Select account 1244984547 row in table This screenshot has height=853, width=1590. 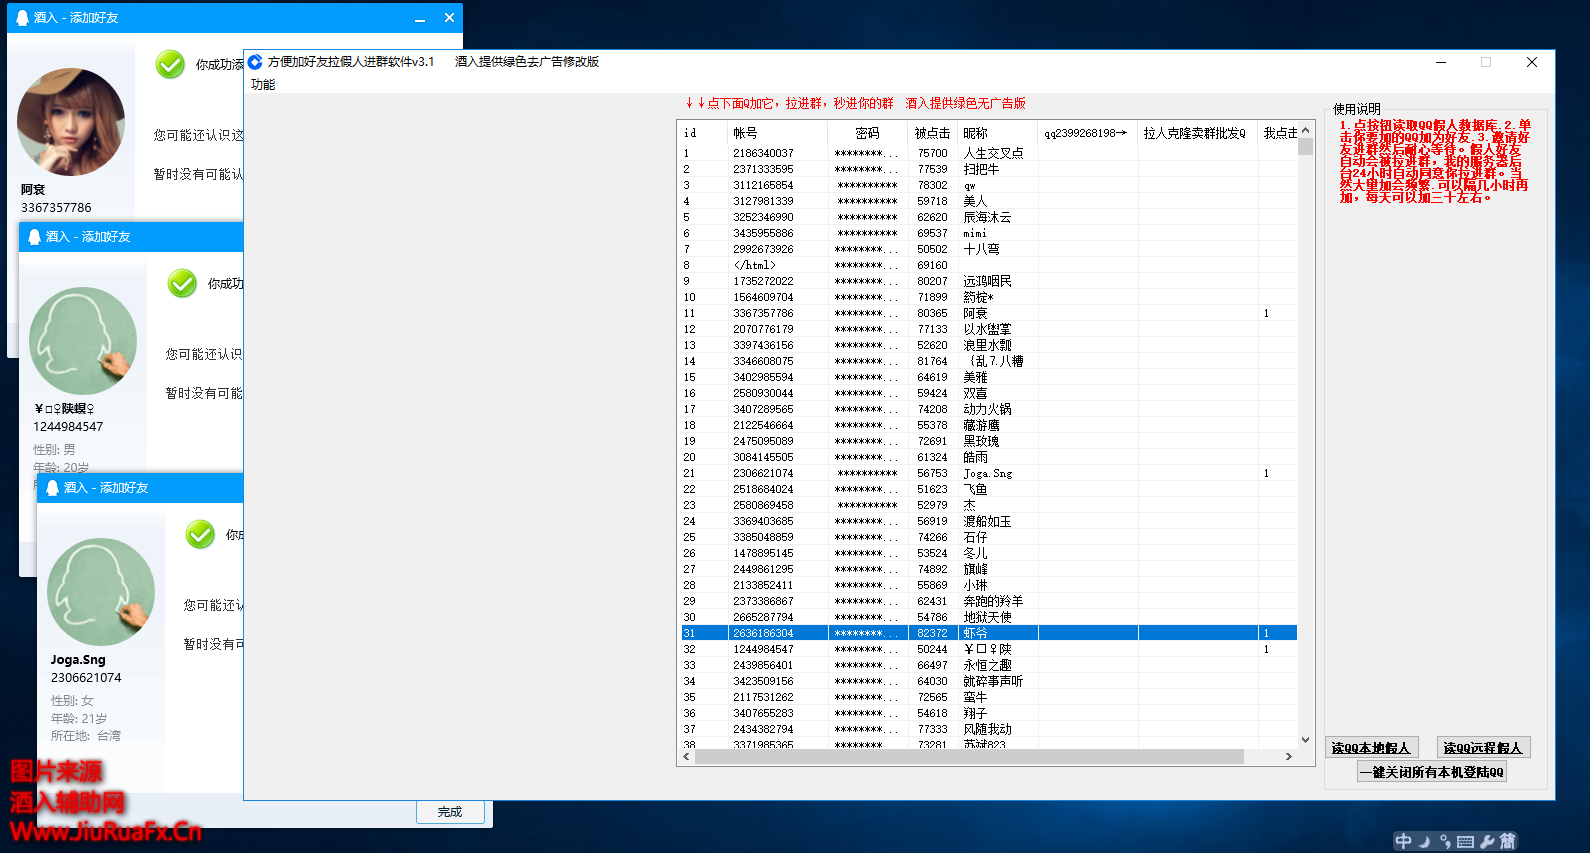click(987, 649)
